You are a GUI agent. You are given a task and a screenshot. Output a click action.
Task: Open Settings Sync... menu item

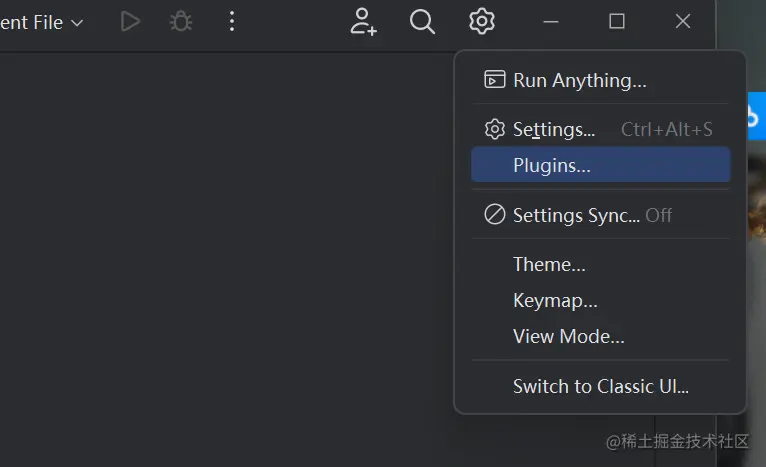(576, 215)
